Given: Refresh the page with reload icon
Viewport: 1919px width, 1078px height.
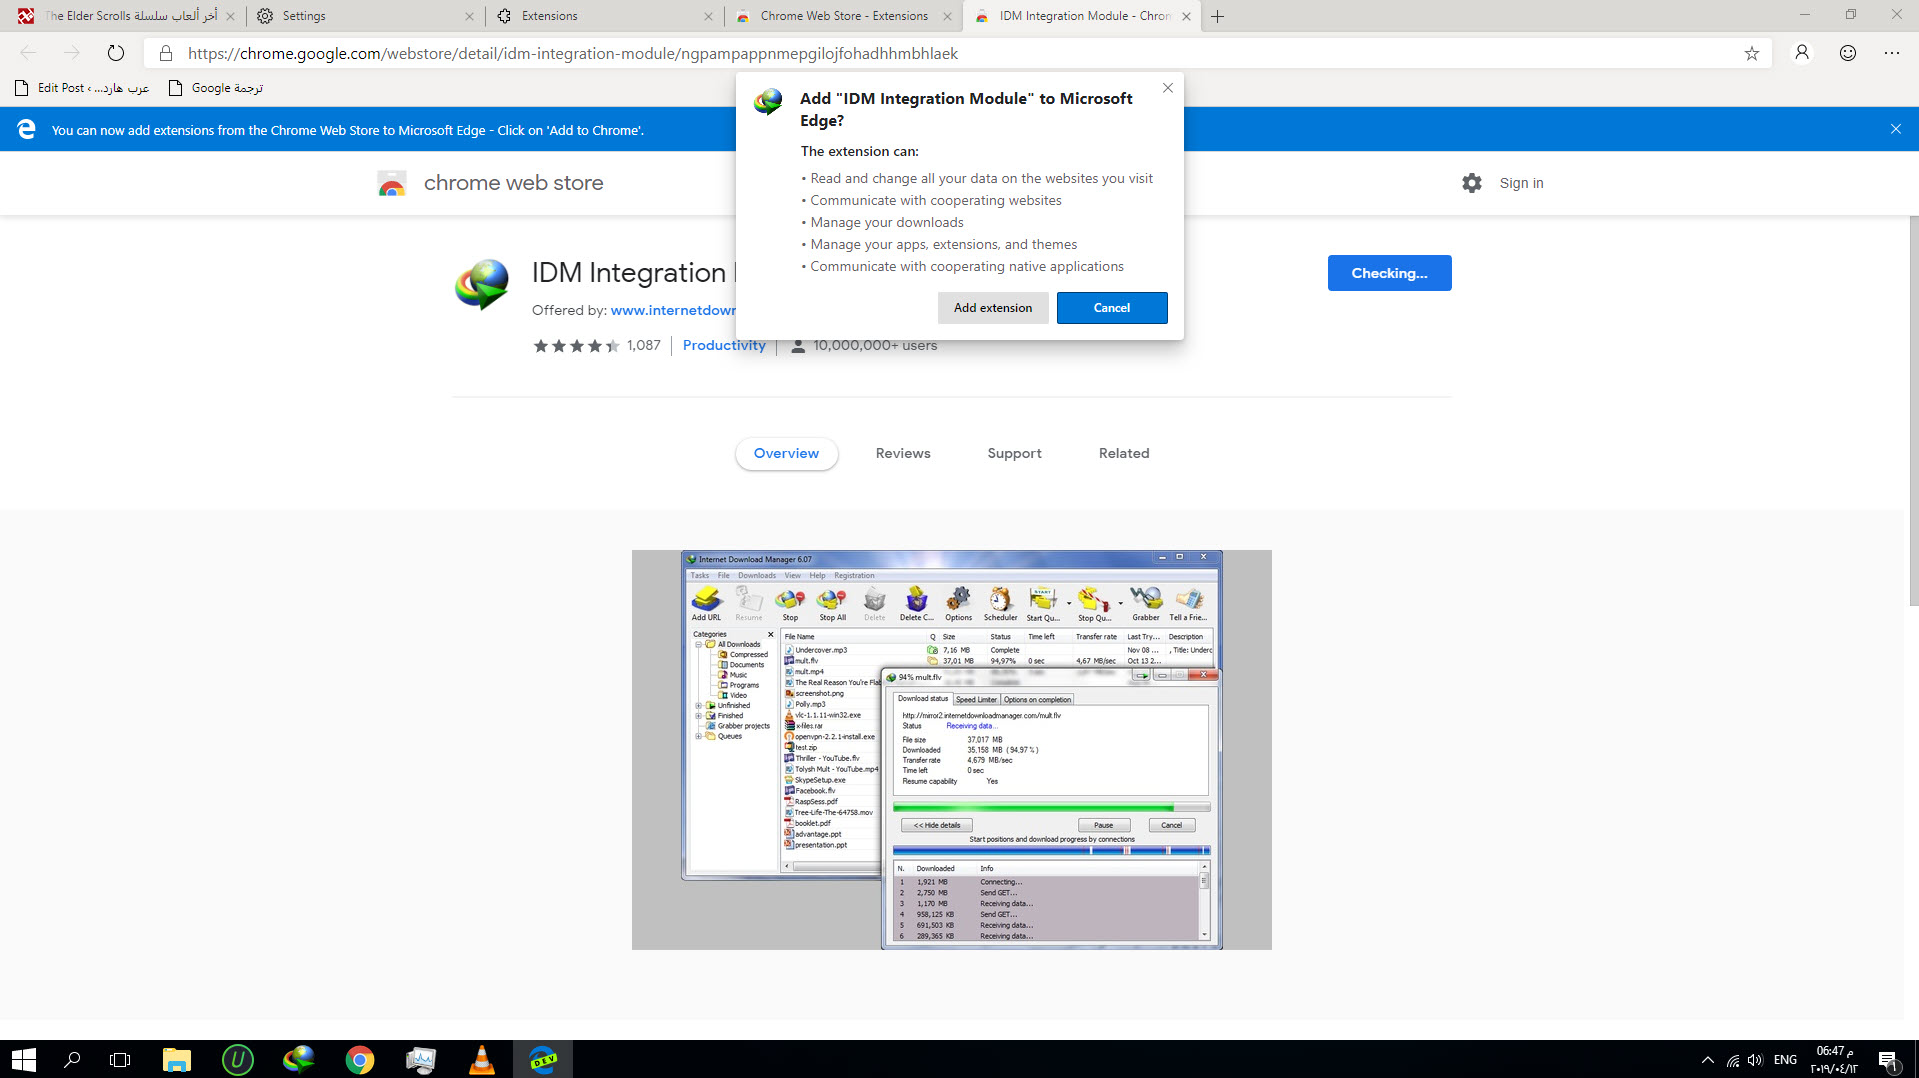Looking at the screenshot, I should [x=116, y=53].
